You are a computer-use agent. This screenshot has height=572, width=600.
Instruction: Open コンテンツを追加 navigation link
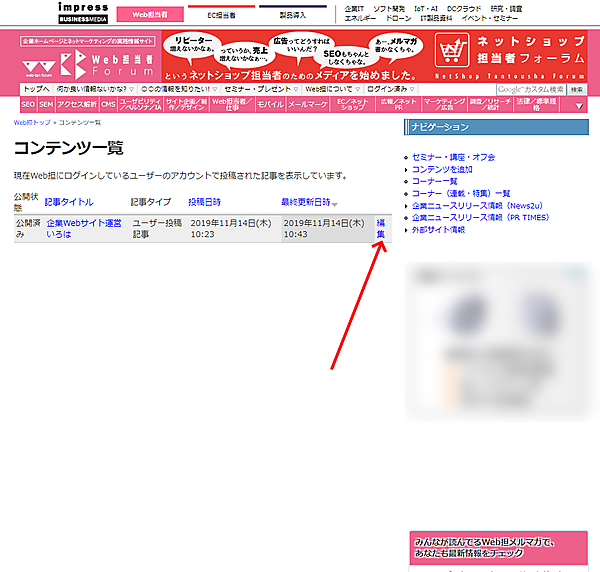[x=442, y=169]
